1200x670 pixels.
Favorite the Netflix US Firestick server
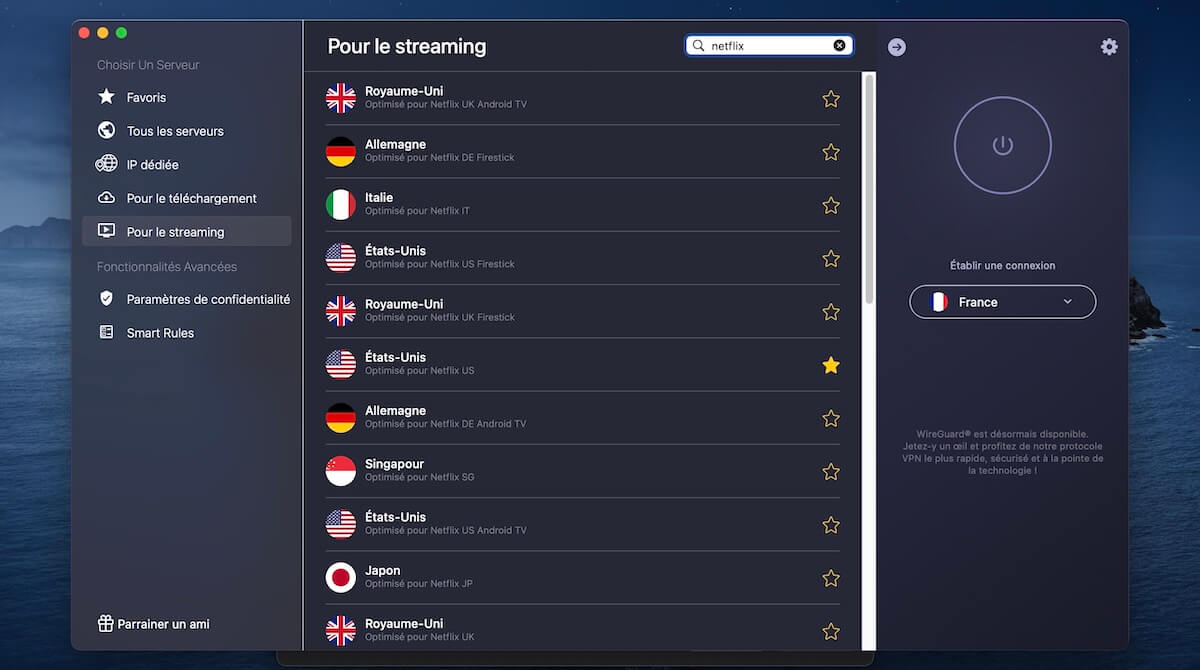tap(830, 258)
